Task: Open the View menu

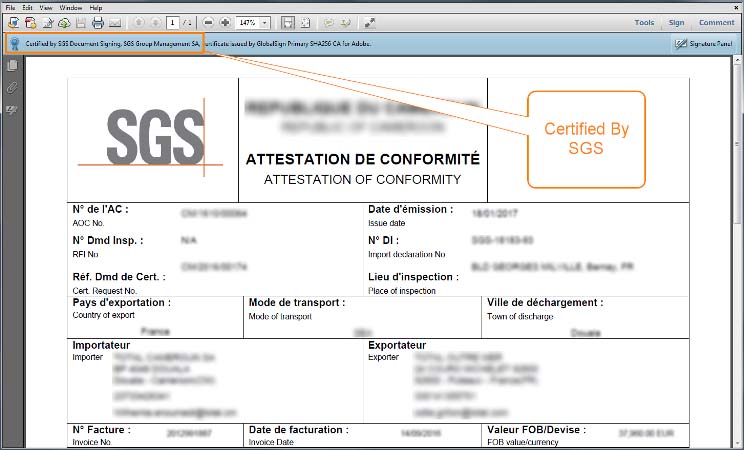Action: (46, 8)
